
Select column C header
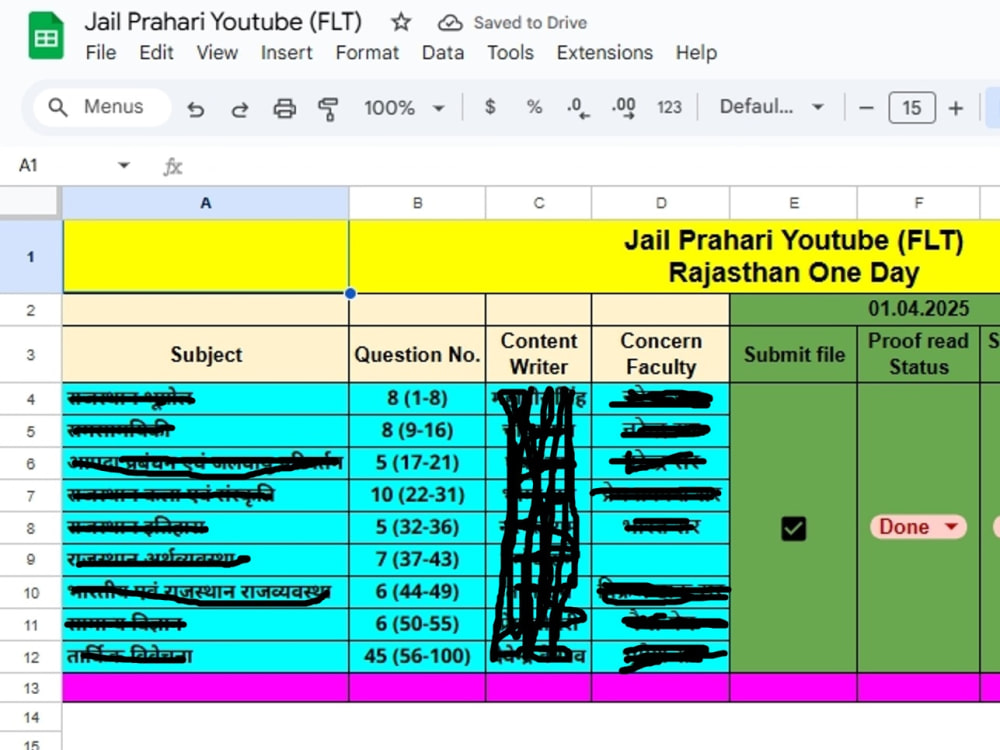(x=539, y=203)
